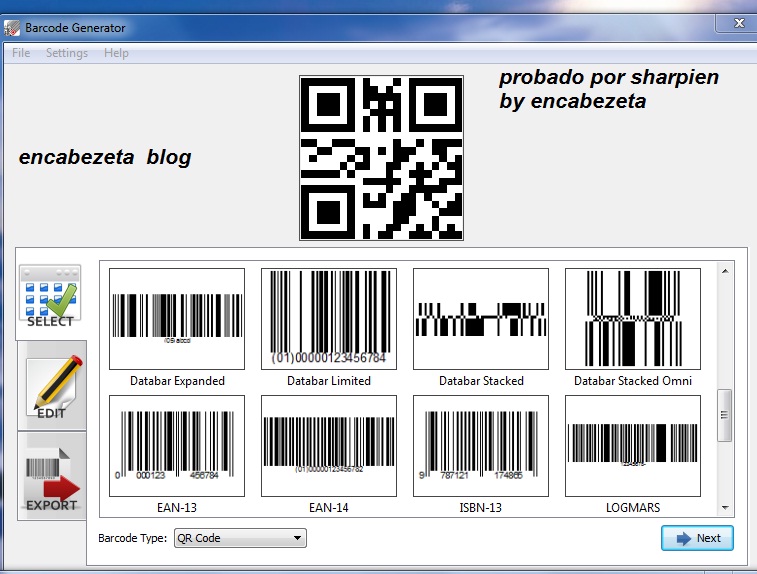The image size is (757, 574).
Task: Expand the Barcode Type QR Code dropdown
Action: coord(240,538)
